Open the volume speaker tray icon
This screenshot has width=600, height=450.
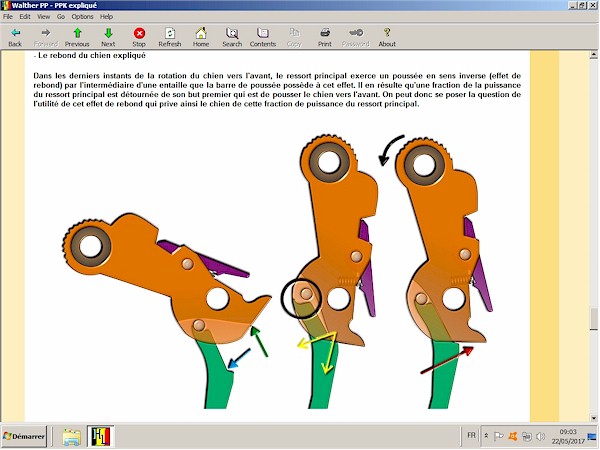pos(540,436)
